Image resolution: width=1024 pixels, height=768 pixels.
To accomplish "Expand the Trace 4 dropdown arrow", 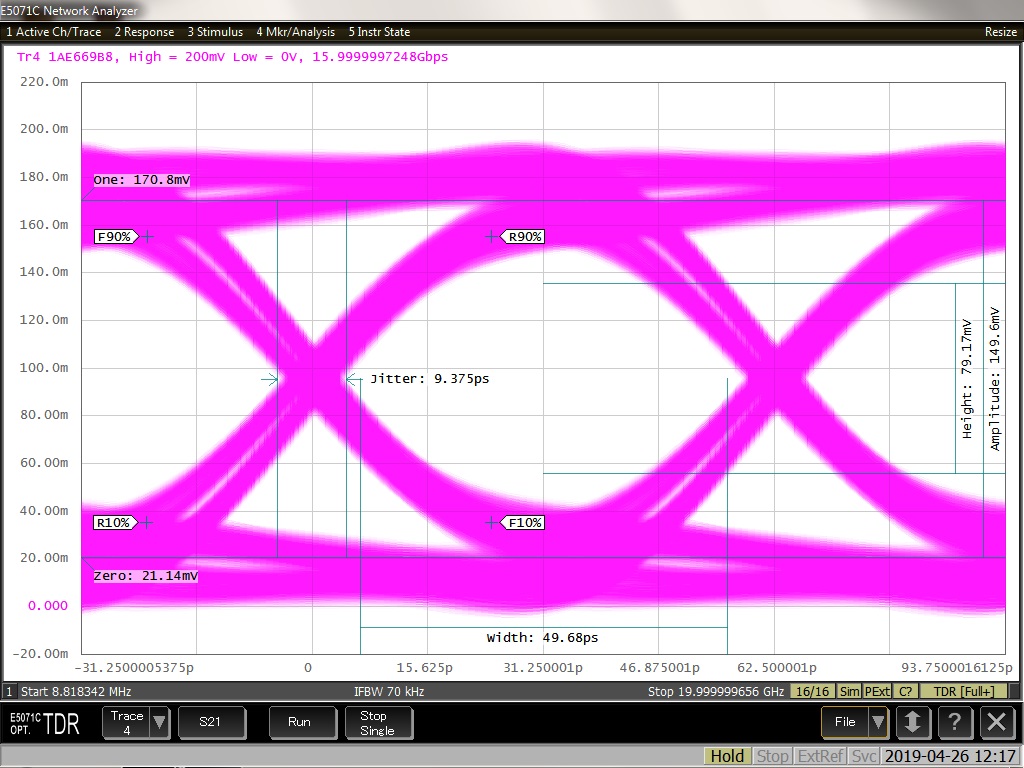I will (x=160, y=722).
